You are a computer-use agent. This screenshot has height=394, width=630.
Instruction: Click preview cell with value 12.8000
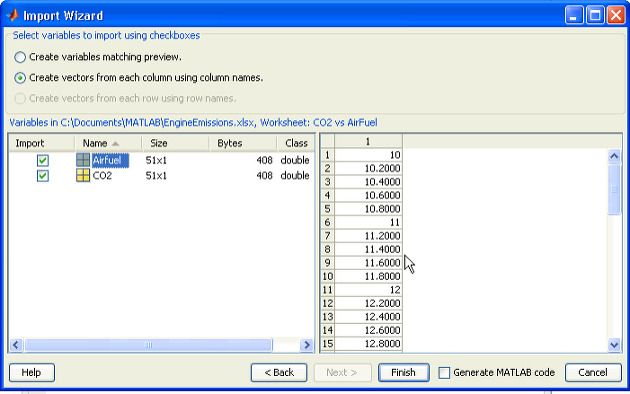(x=368, y=344)
